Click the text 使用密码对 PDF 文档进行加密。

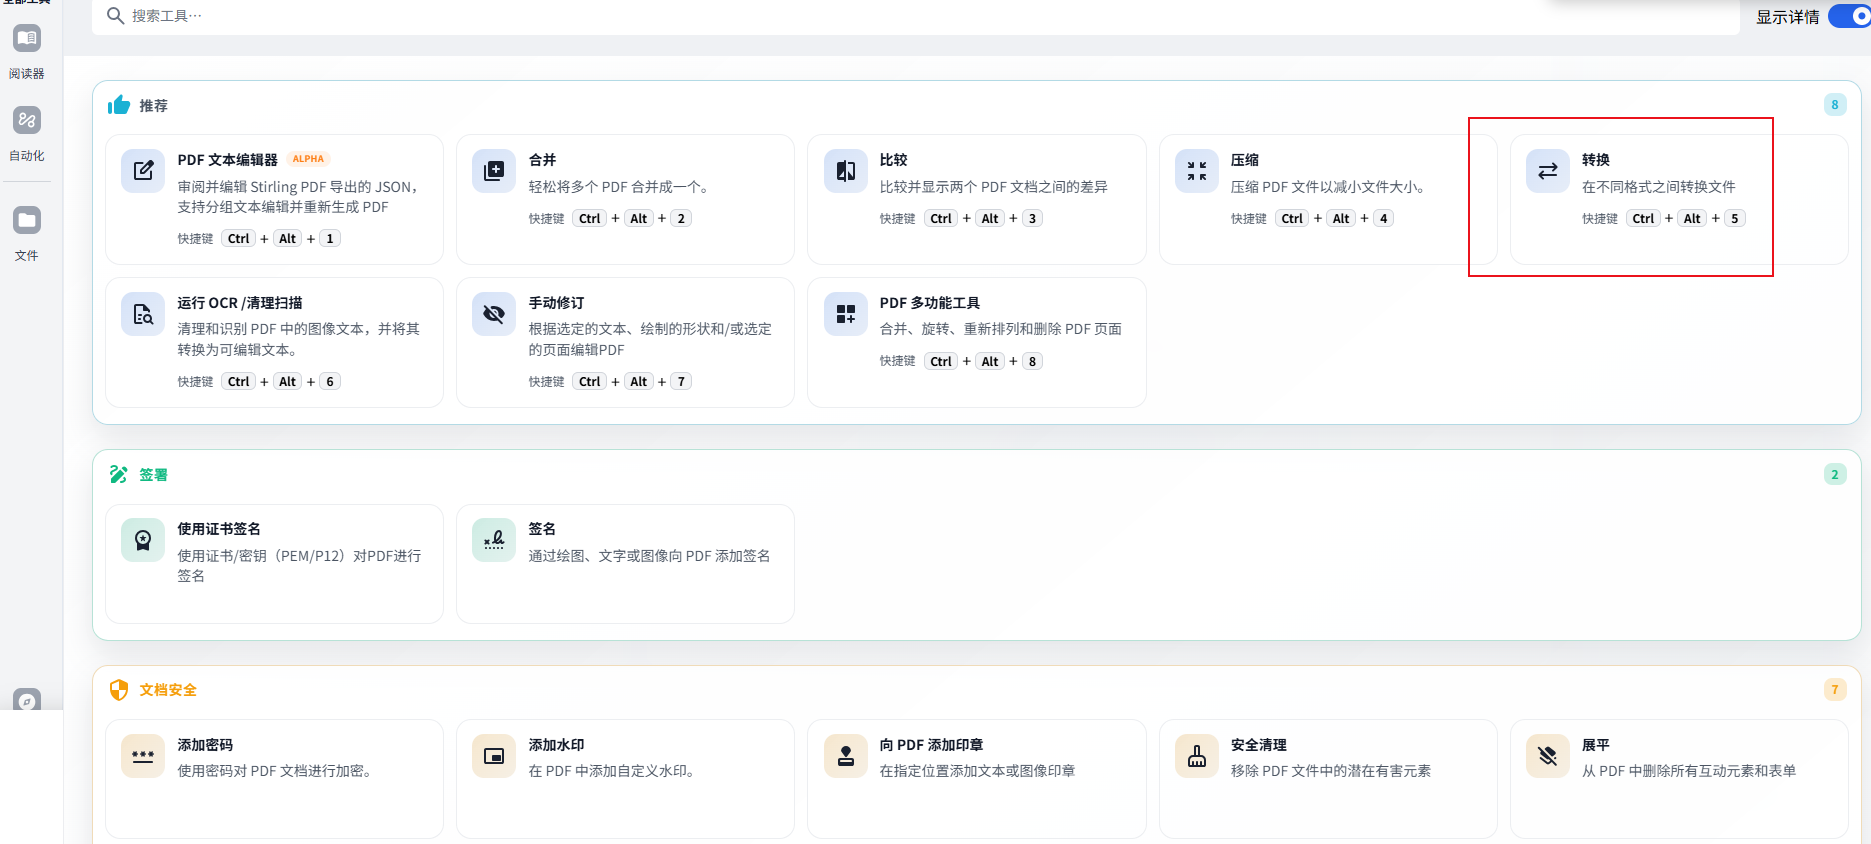click(x=275, y=771)
